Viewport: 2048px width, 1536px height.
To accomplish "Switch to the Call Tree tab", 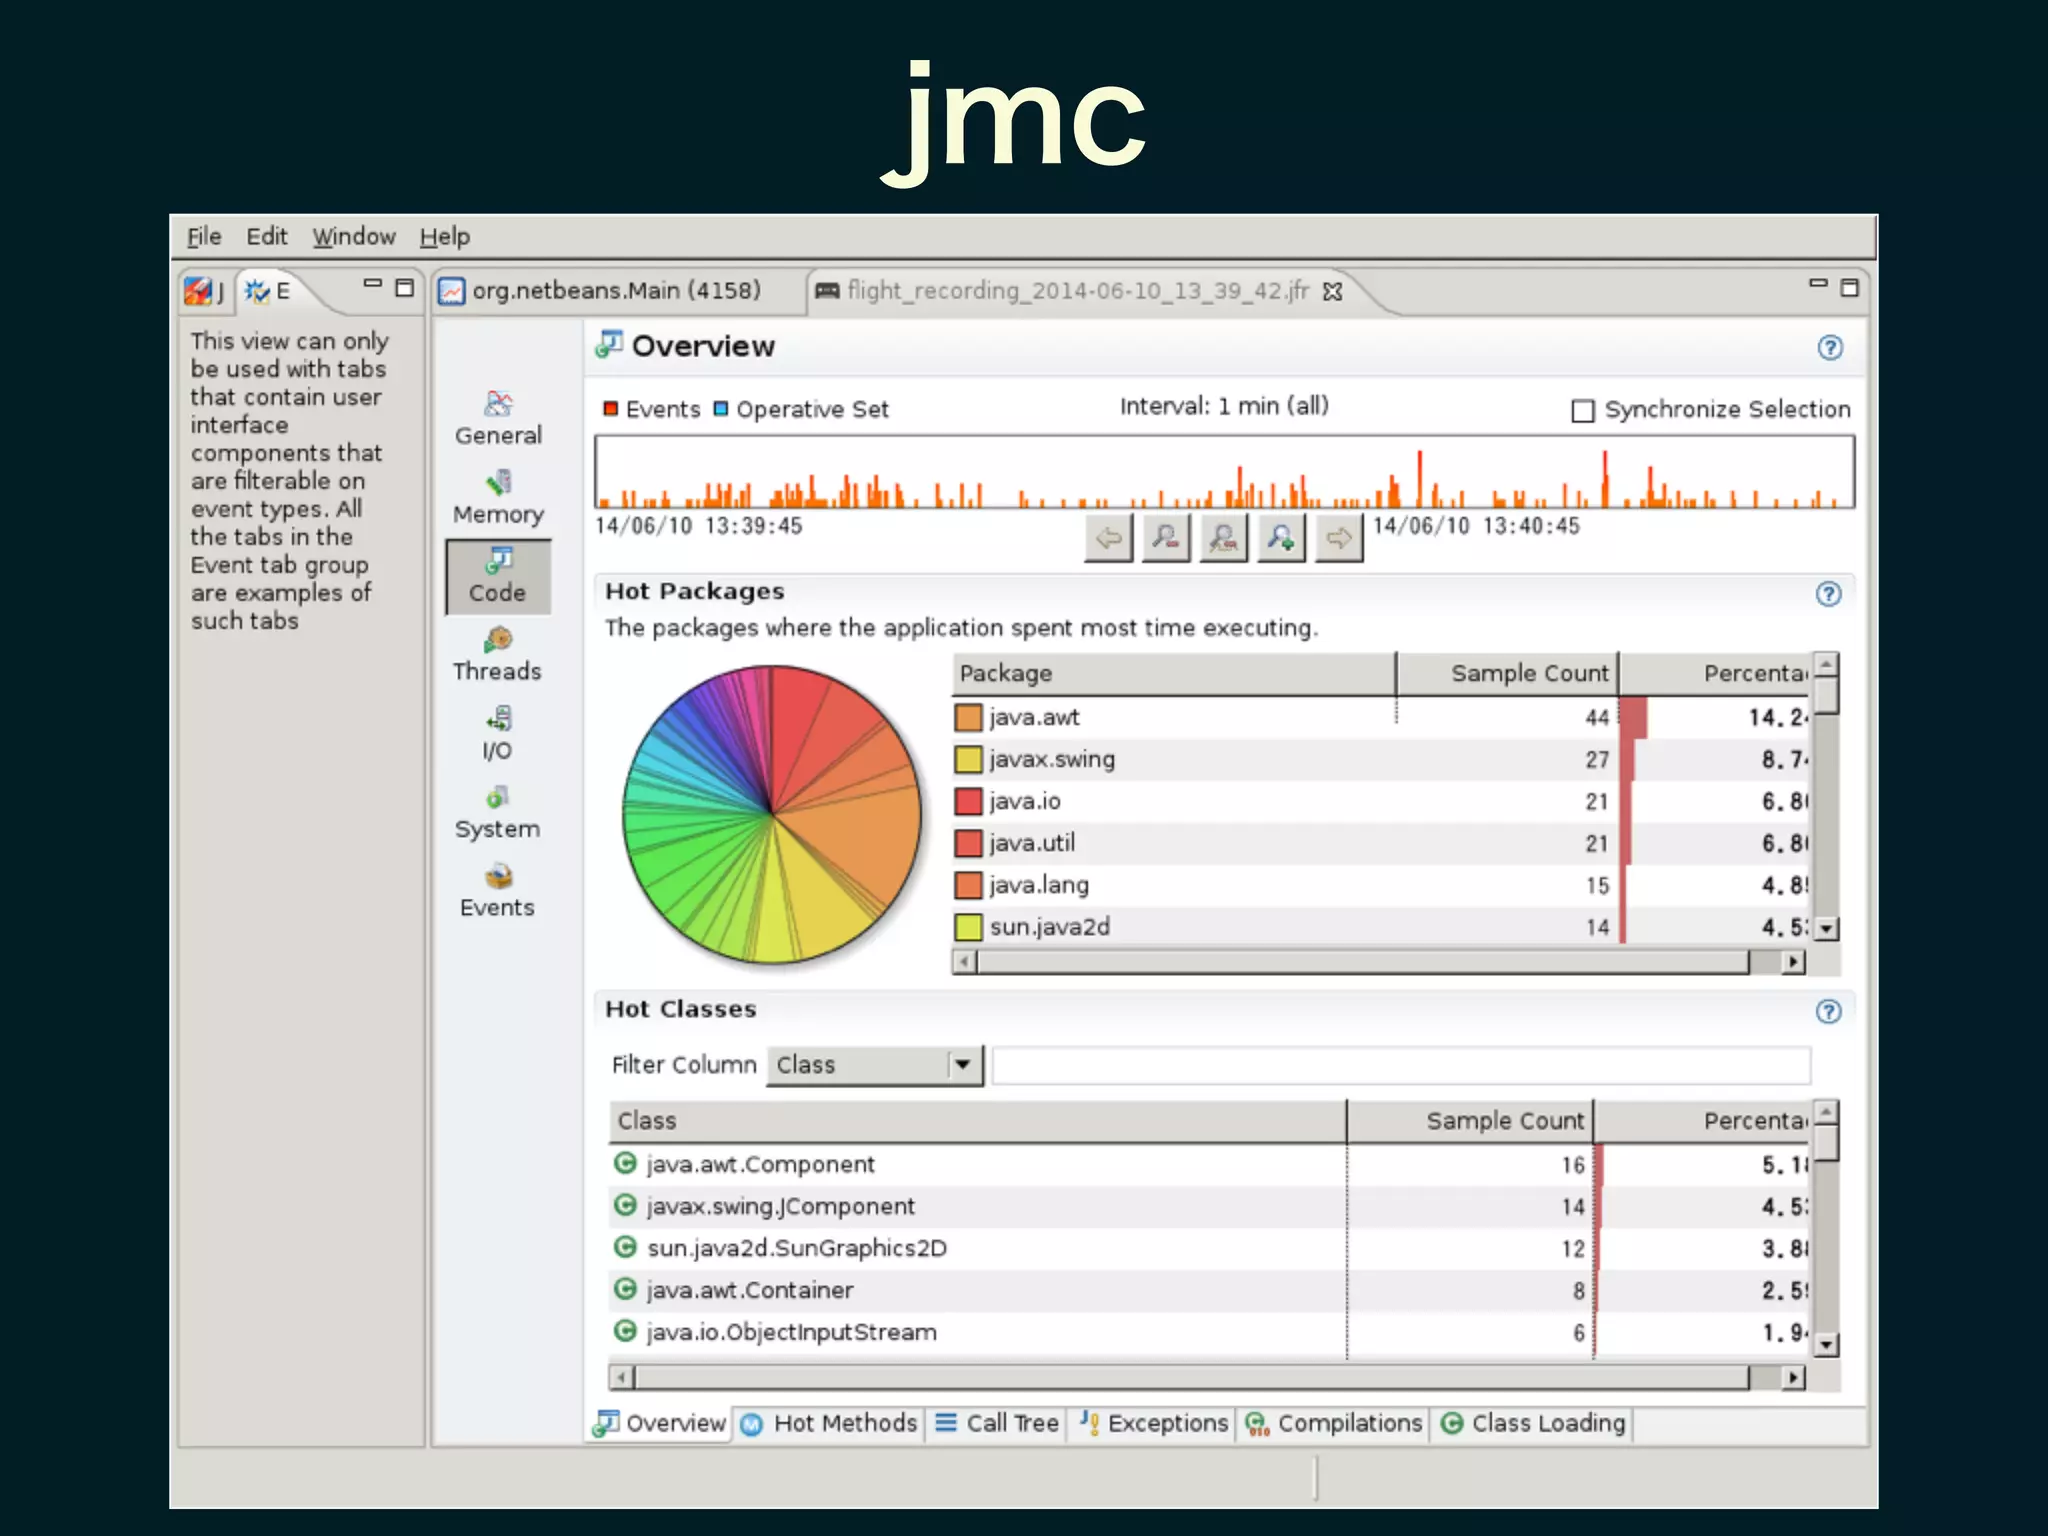I will click(x=998, y=1423).
